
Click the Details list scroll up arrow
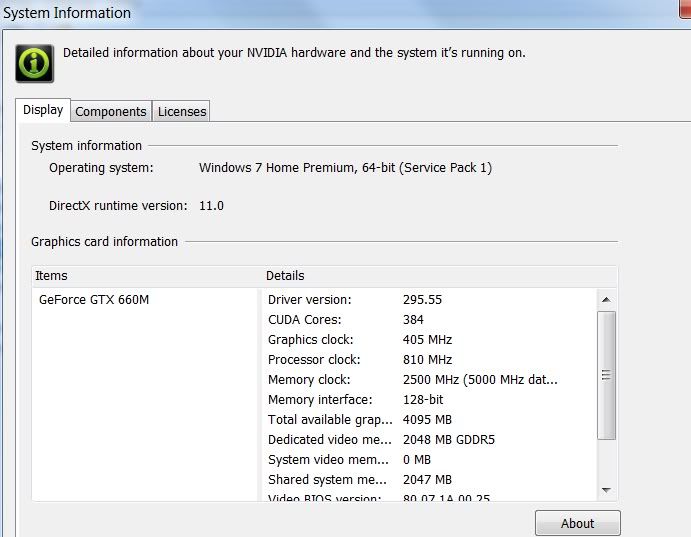pyautogui.click(x=606, y=300)
